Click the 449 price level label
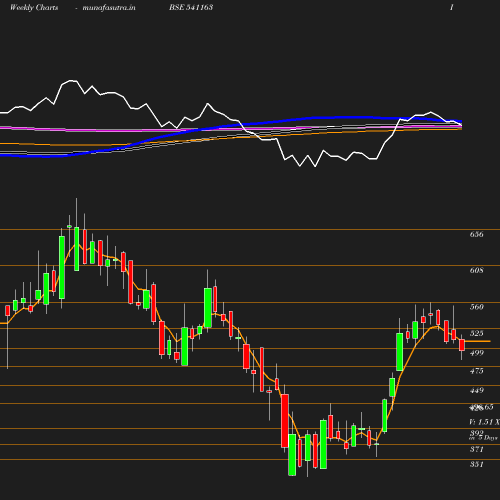500x500 pixels. (x=476, y=390)
